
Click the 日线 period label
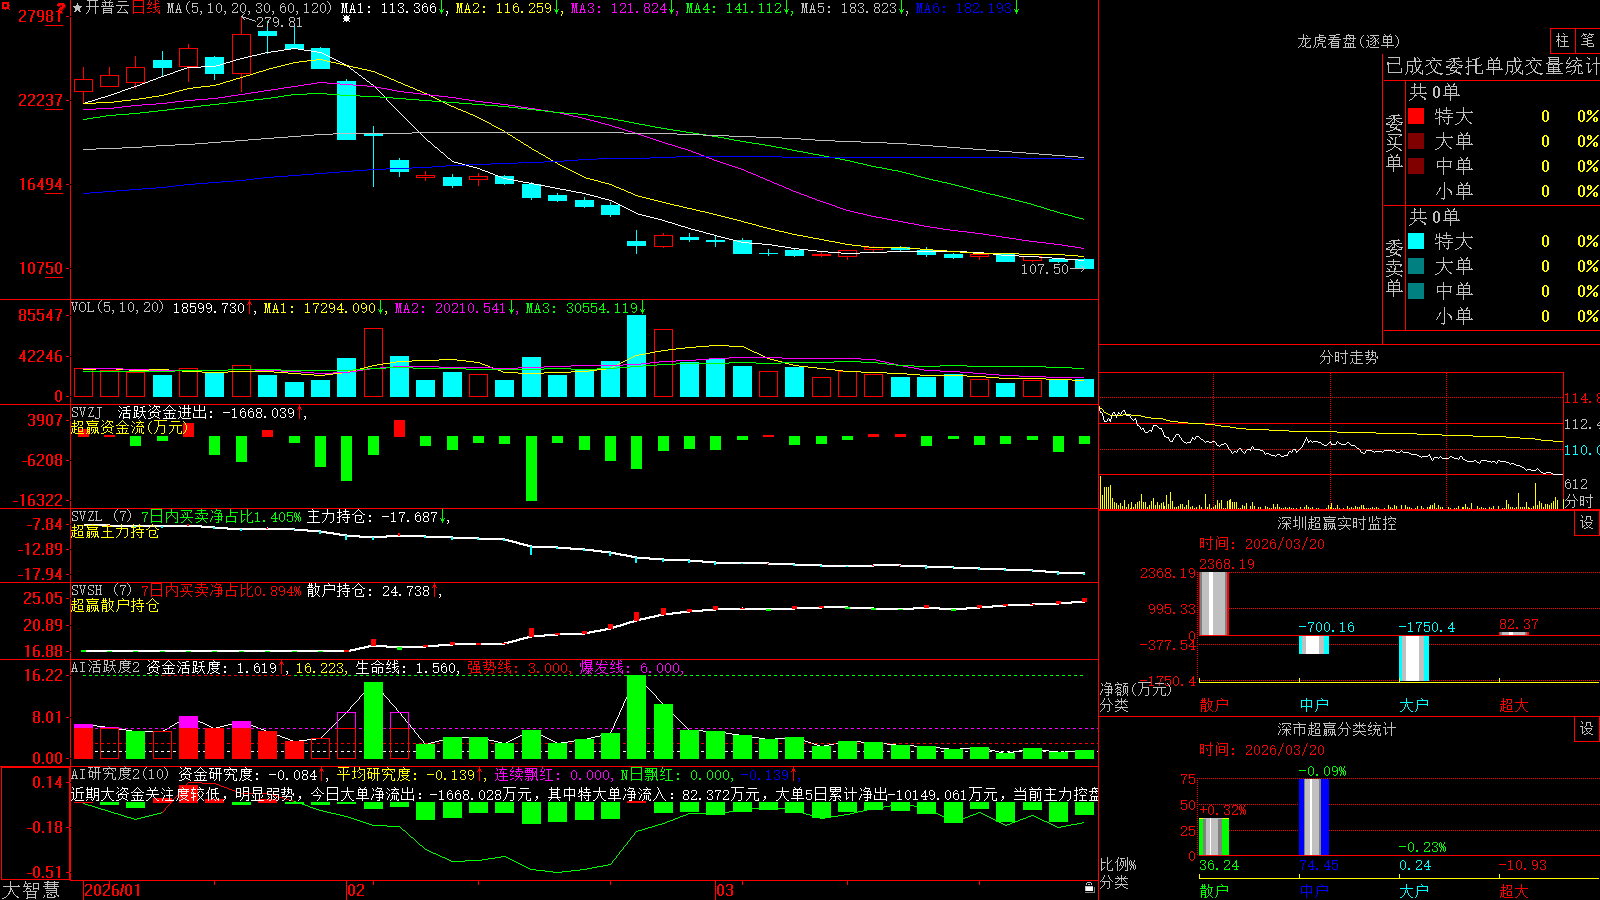146,8
